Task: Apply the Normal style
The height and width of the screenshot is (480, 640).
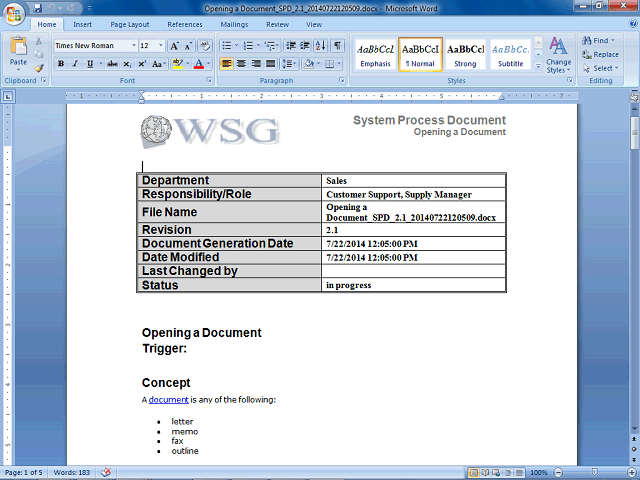Action: (420, 55)
